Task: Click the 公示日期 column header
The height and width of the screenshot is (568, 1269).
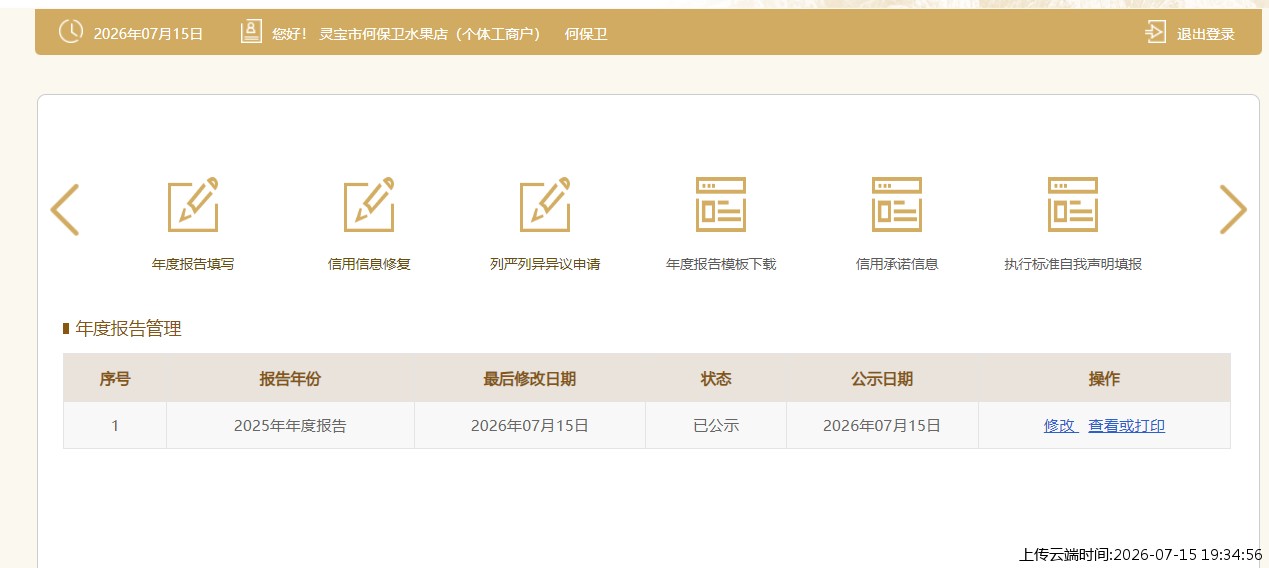Action: 882,378
